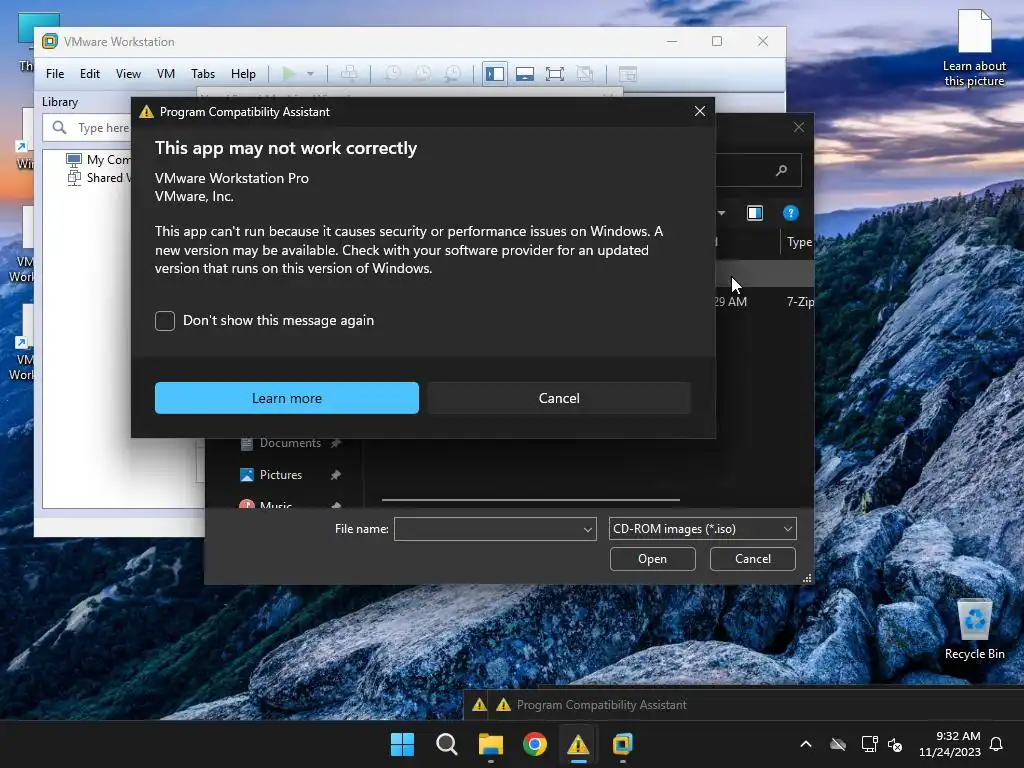1024x768 pixels.
Task: Click the network tray icon
Action: click(x=869, y=744)
